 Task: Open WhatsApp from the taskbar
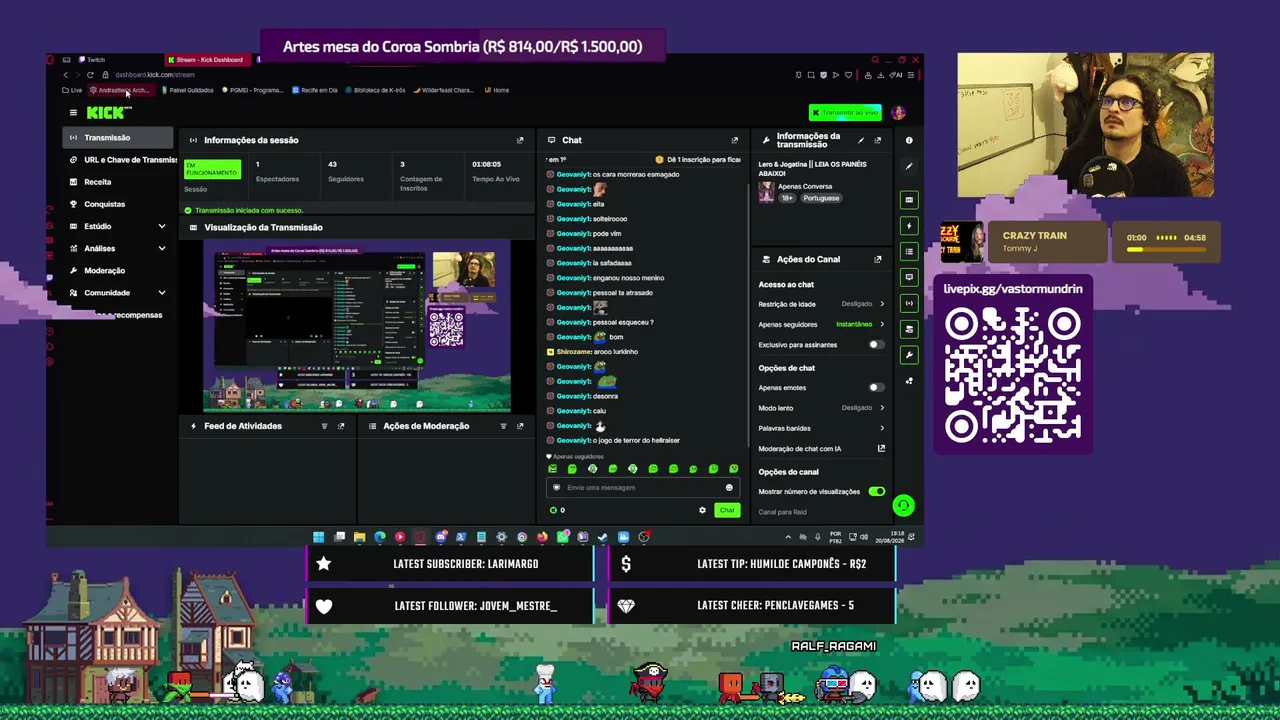point(563,537)
